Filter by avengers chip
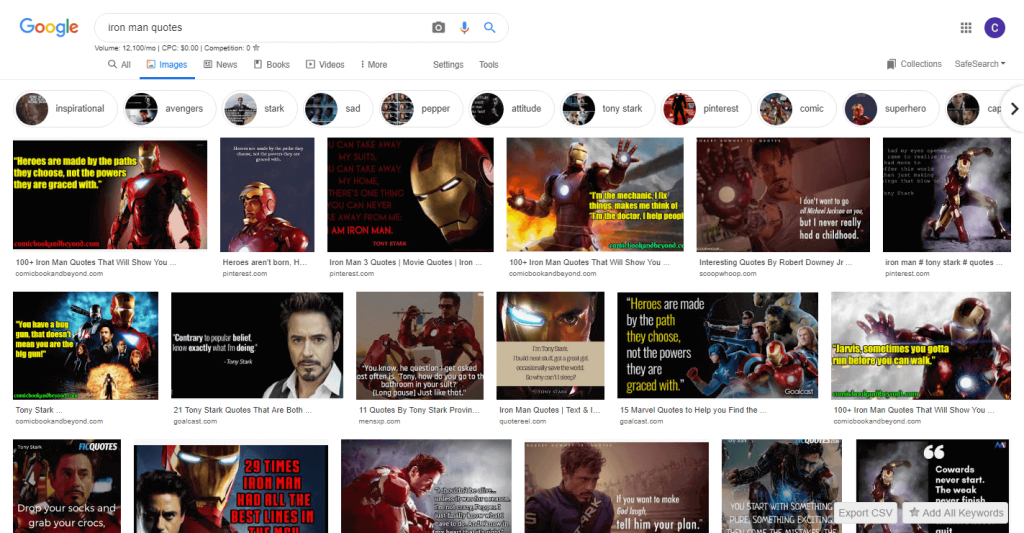This screenshot has height=533, width=1024. coord(170,109)
